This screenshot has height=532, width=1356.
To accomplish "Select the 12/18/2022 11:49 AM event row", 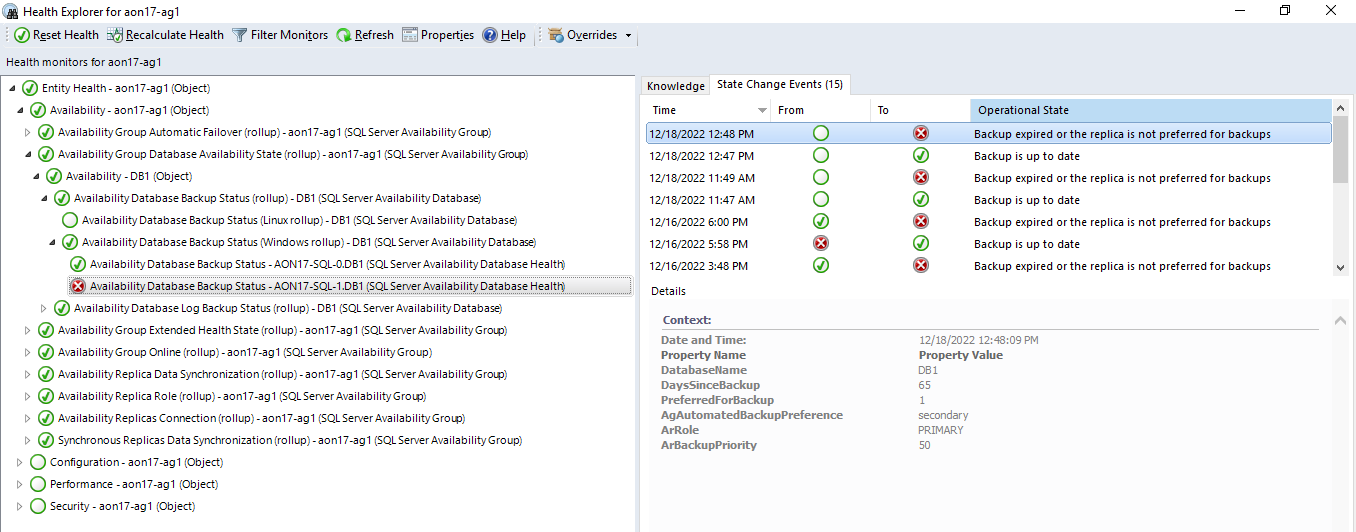I will tap(988, 177).
